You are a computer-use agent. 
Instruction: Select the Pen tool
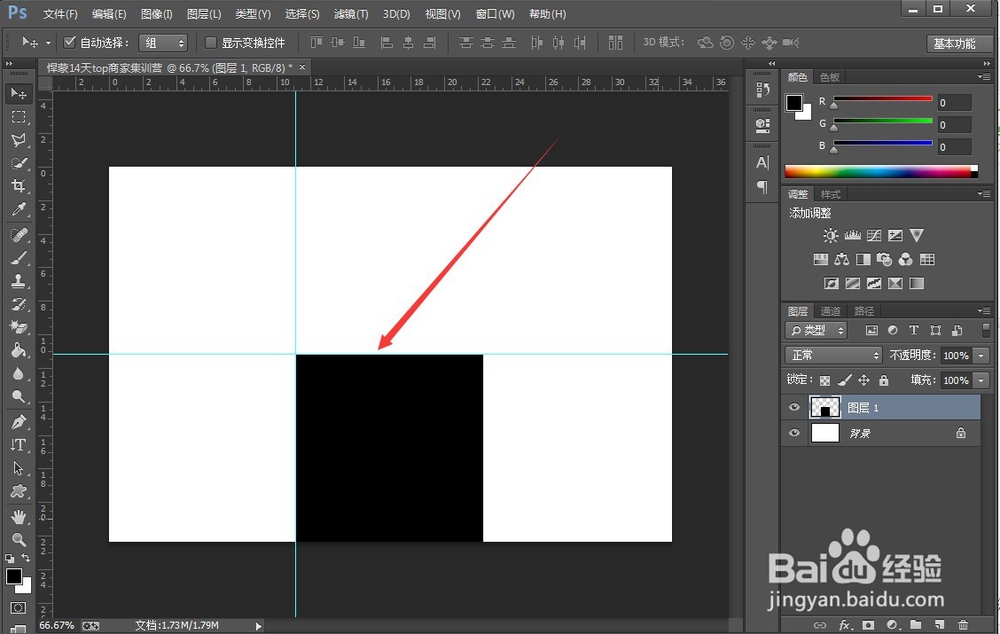tap(18, 422)
